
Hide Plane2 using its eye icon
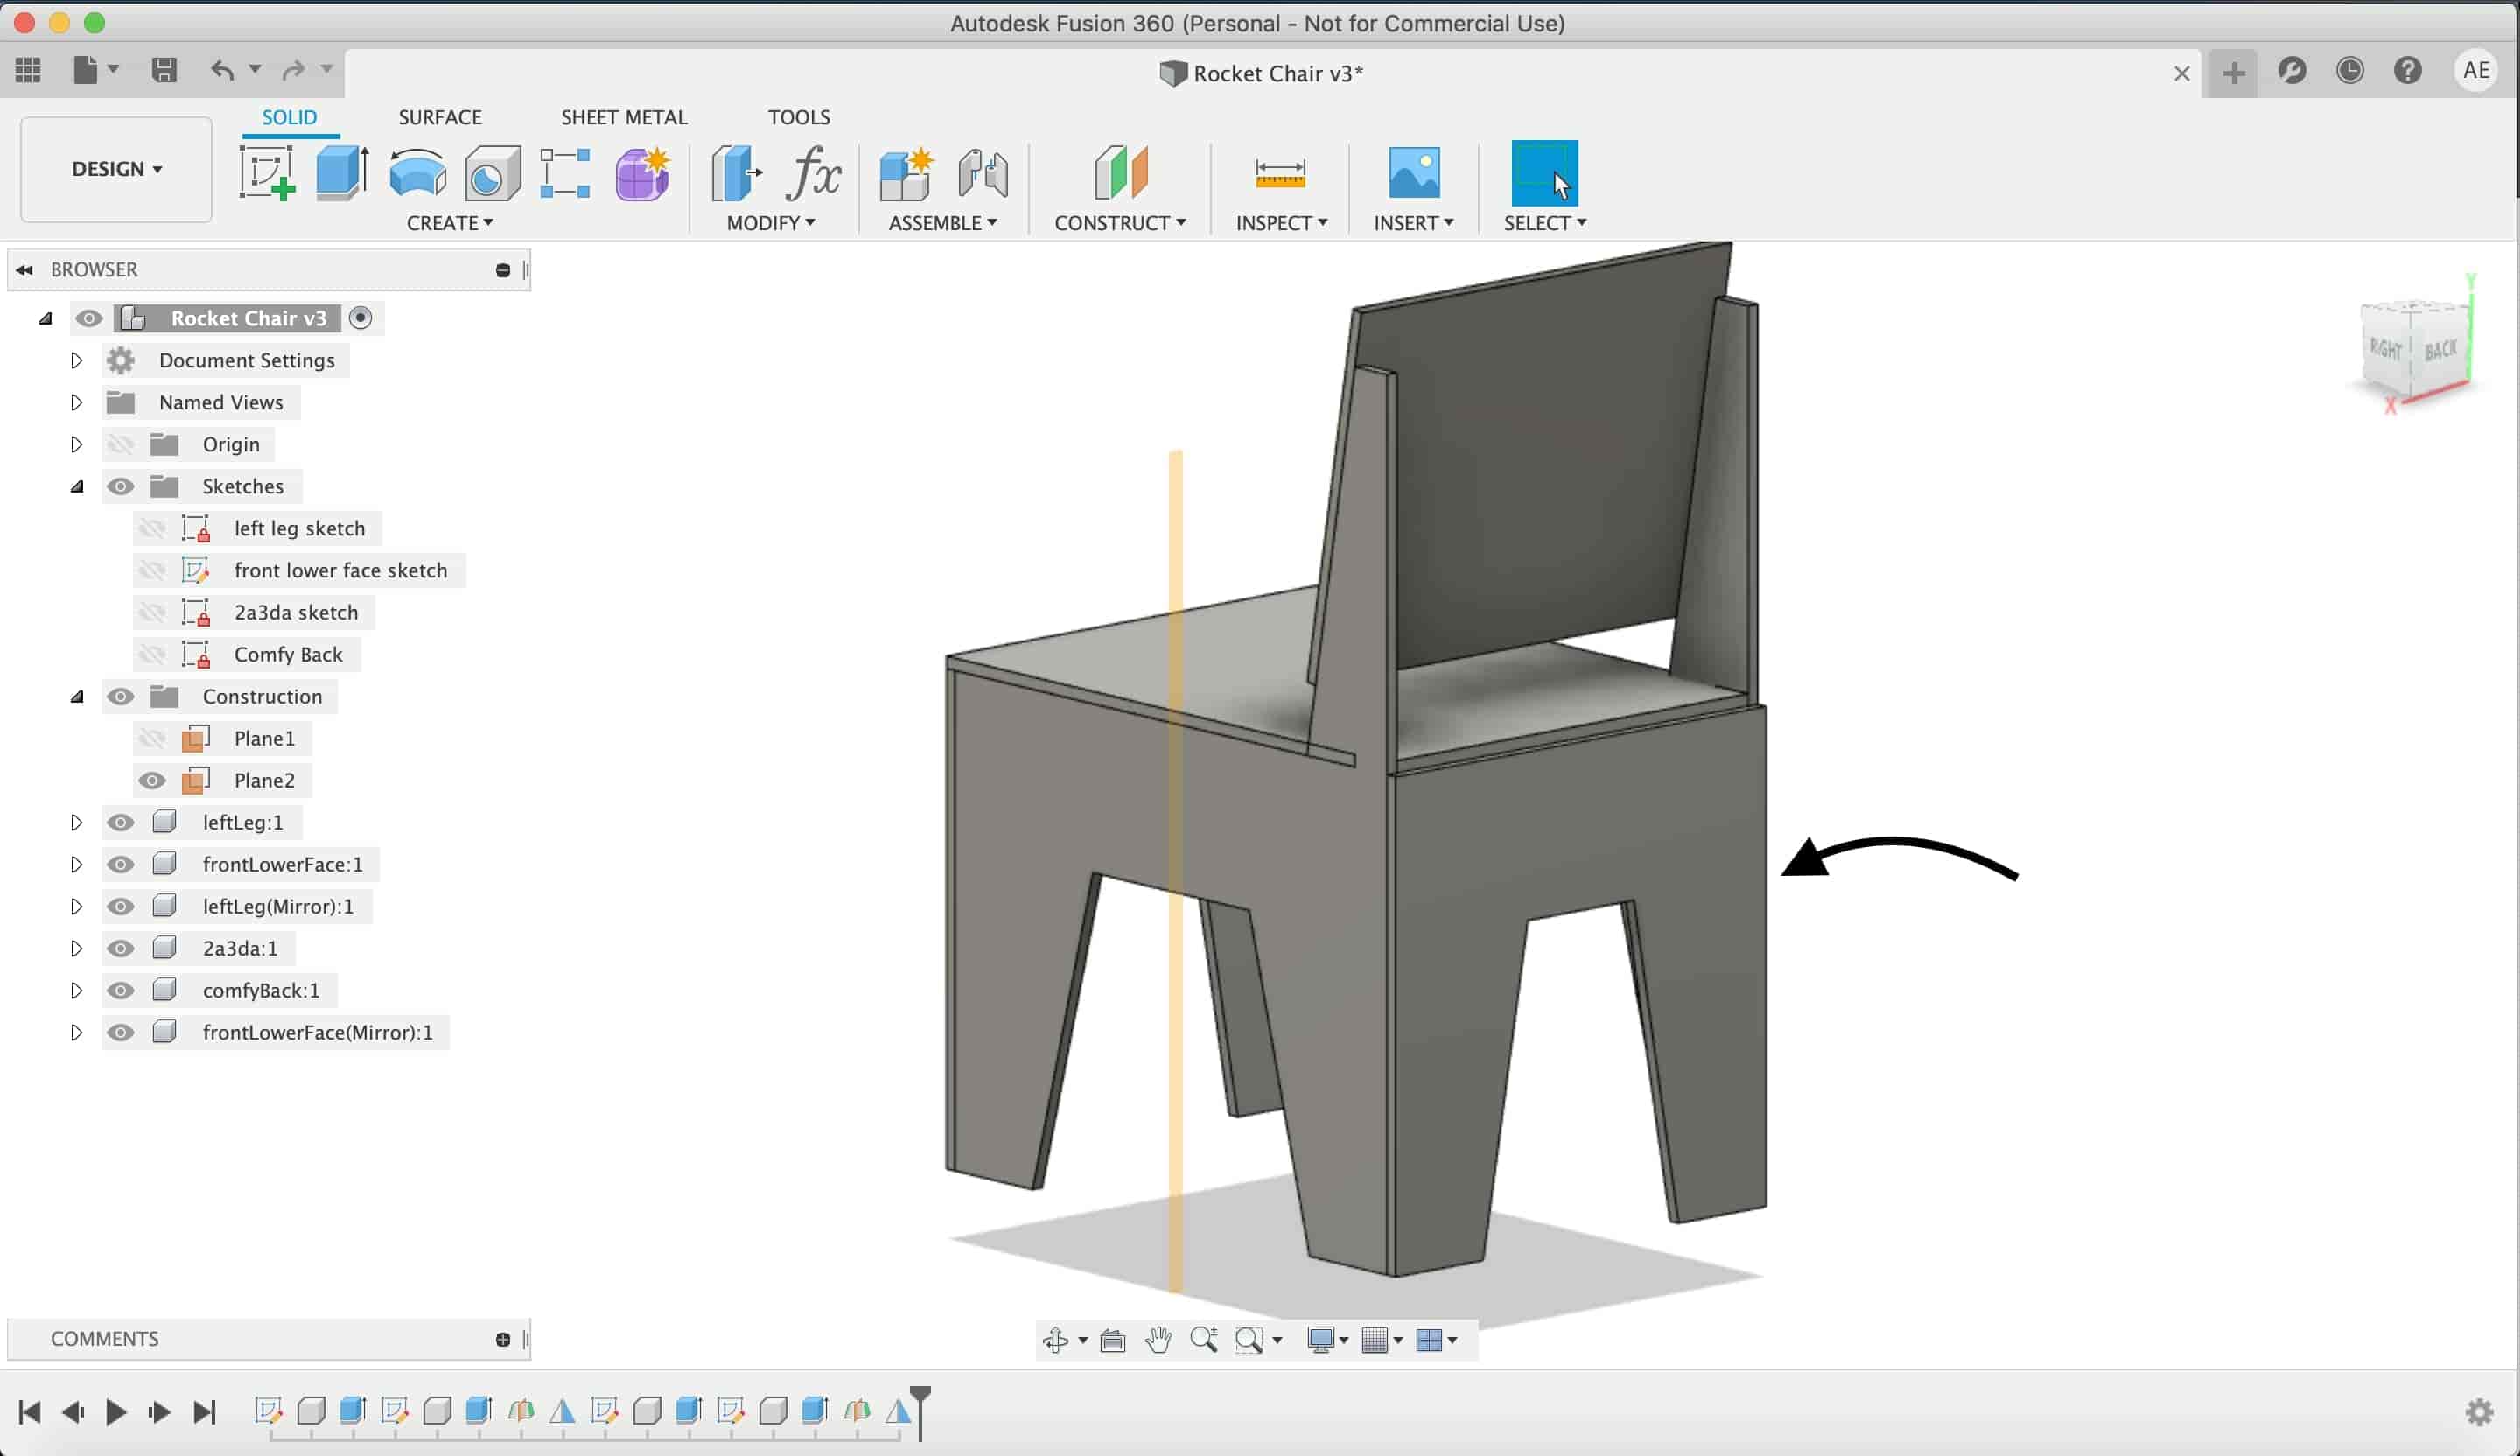(152, 780)
